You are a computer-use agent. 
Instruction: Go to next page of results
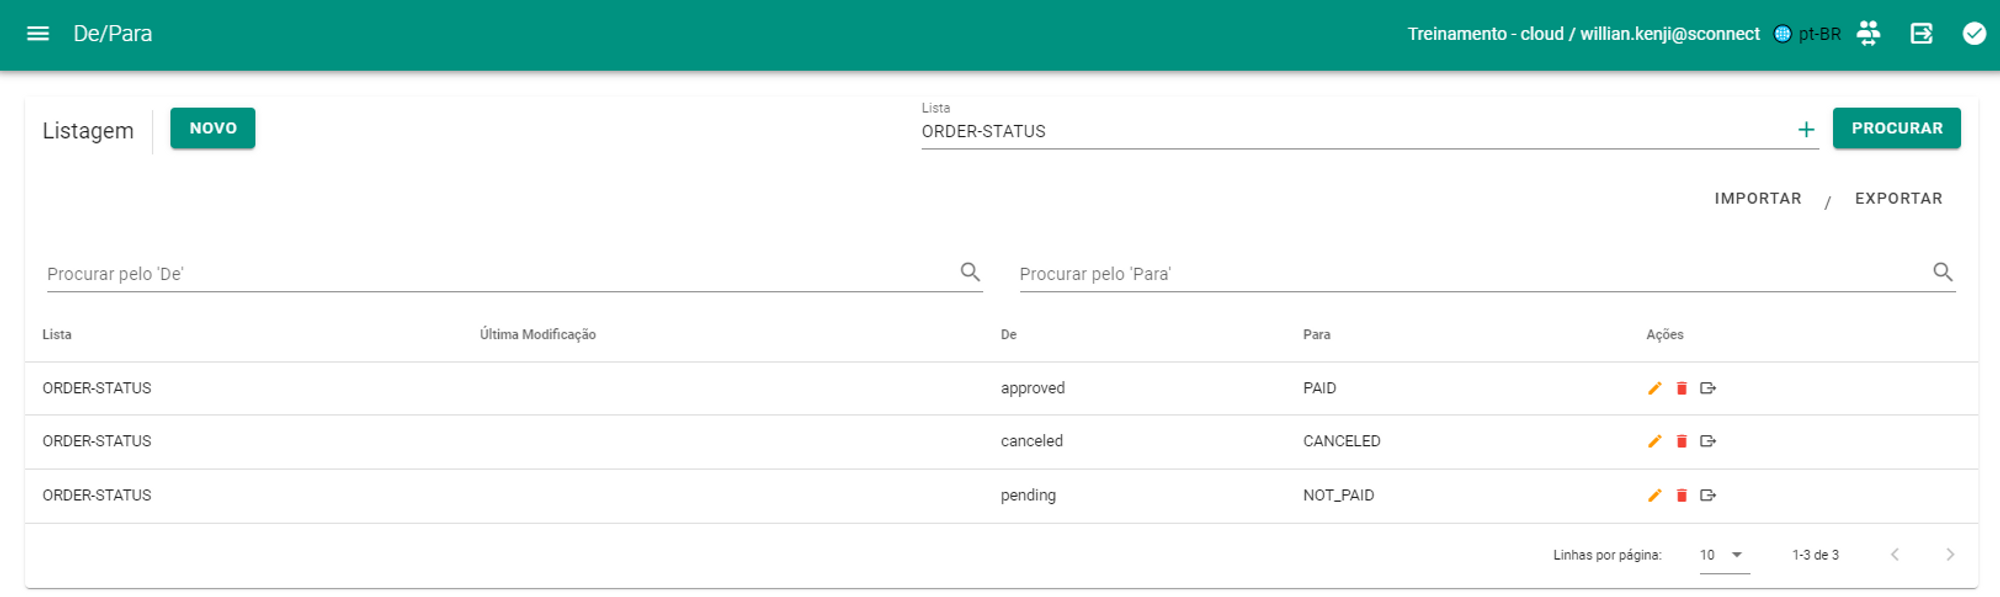[1950, 555]
